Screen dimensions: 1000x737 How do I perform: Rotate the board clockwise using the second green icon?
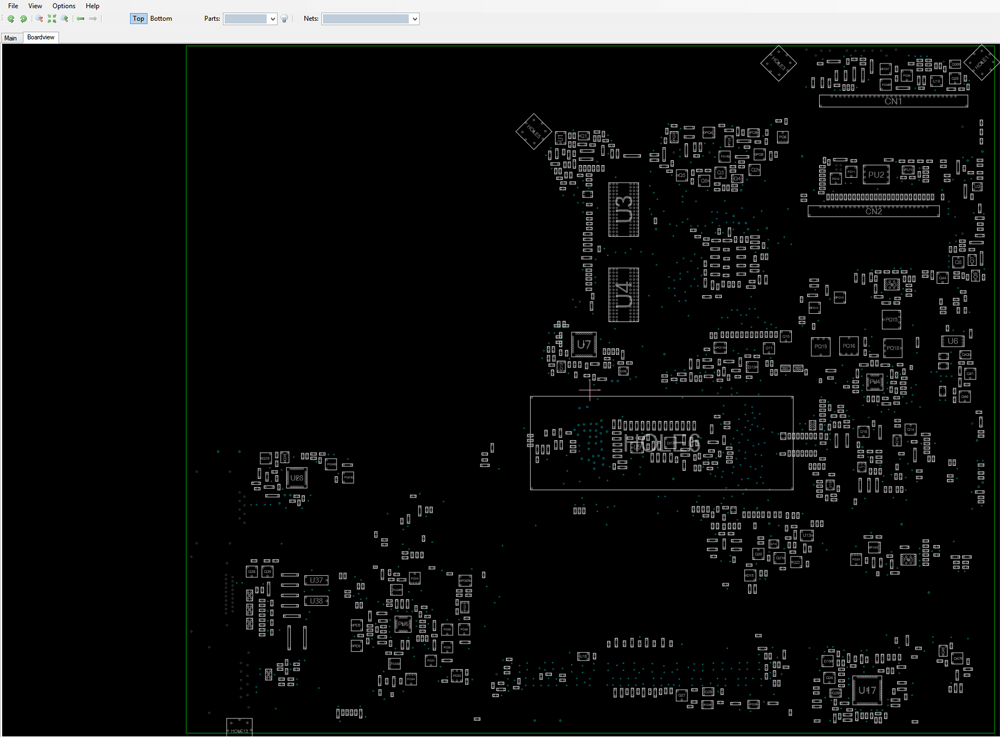(x=23, y=18)
